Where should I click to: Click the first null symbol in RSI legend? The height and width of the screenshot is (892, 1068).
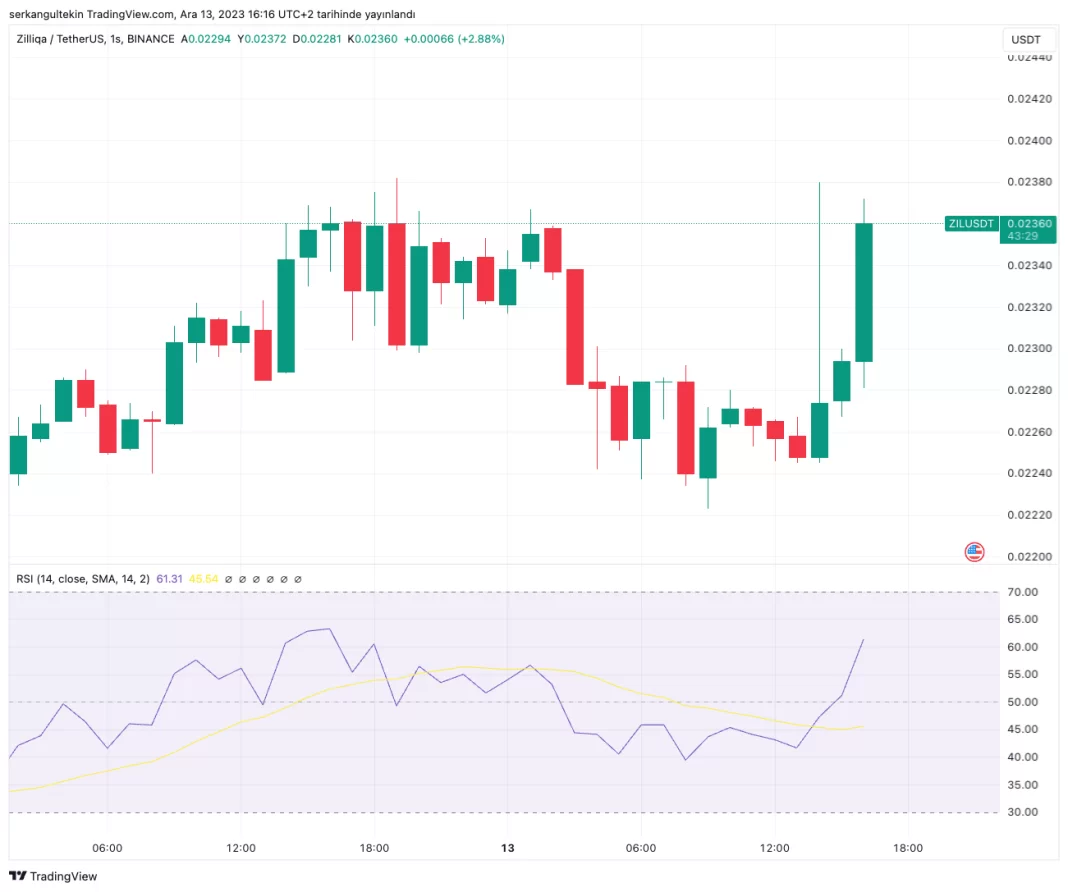(x=228, y=579)
